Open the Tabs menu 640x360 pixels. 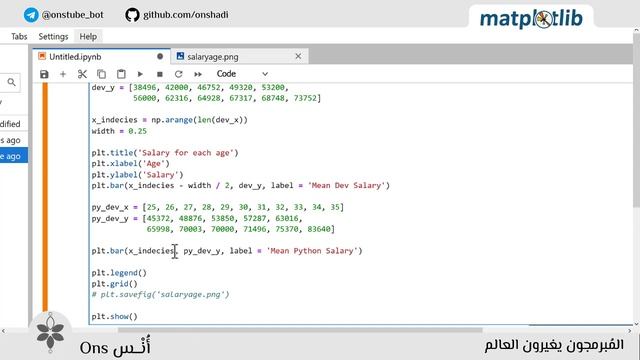pyautogui.click(x=19, y=37)
